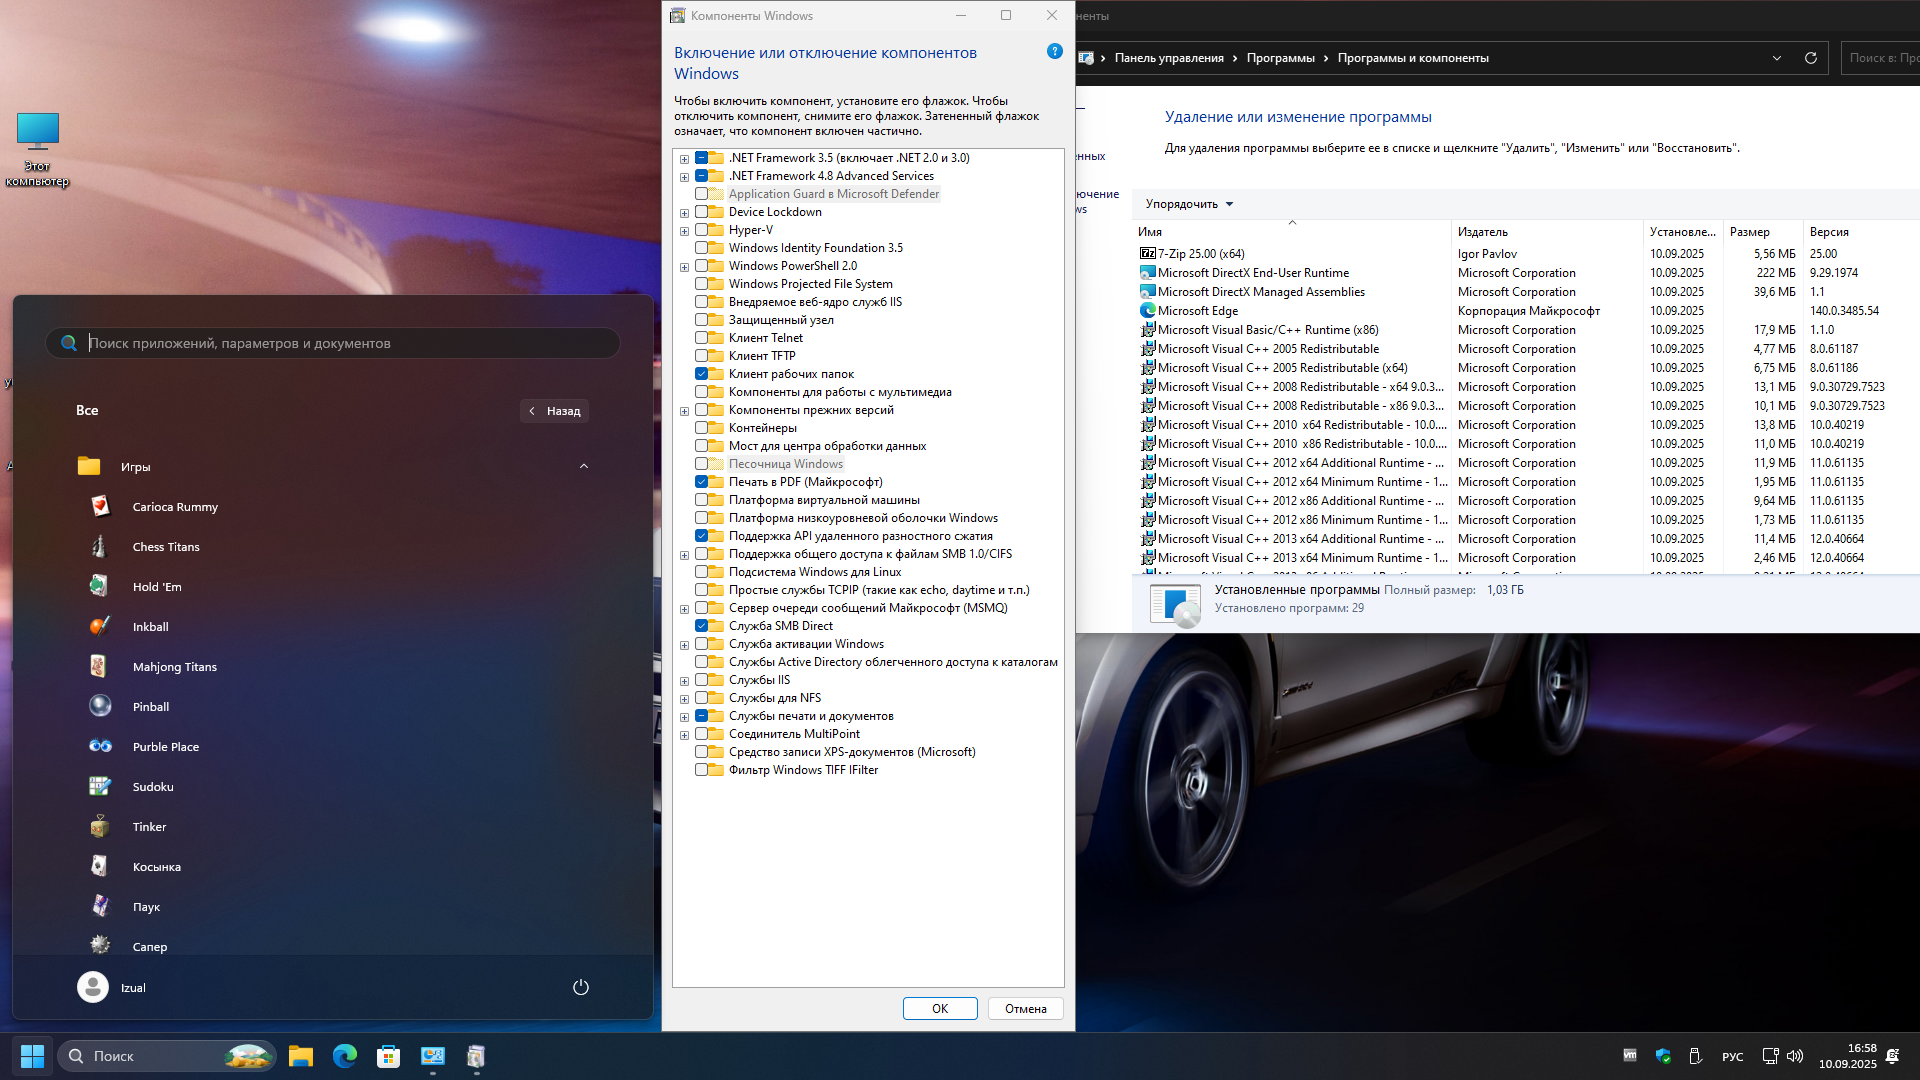Click the power button in Start menu
Screen dimensions: 1920x1080
coord(580,987)
